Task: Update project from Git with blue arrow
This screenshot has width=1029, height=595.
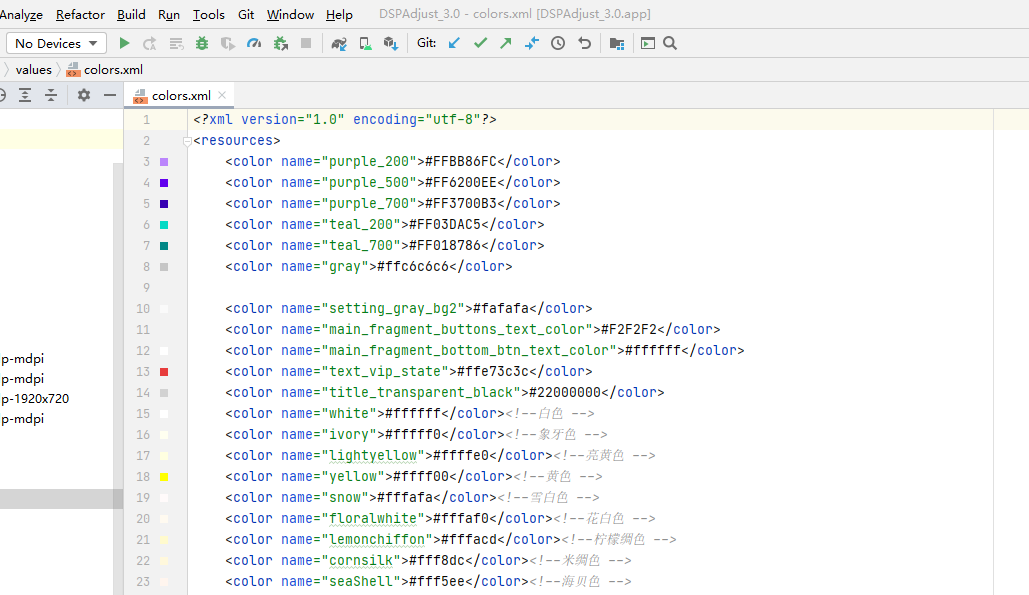Action: coord(453,43)
